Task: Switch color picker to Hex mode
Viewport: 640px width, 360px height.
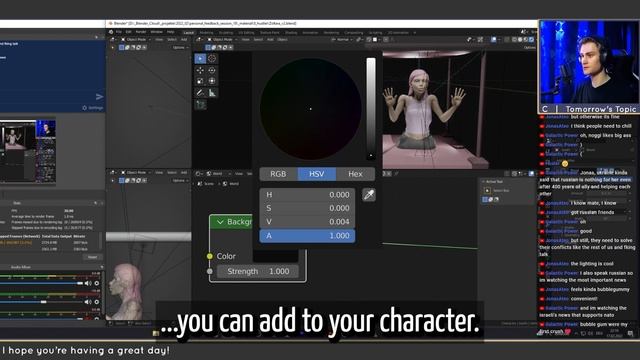Action: [355, 174]
